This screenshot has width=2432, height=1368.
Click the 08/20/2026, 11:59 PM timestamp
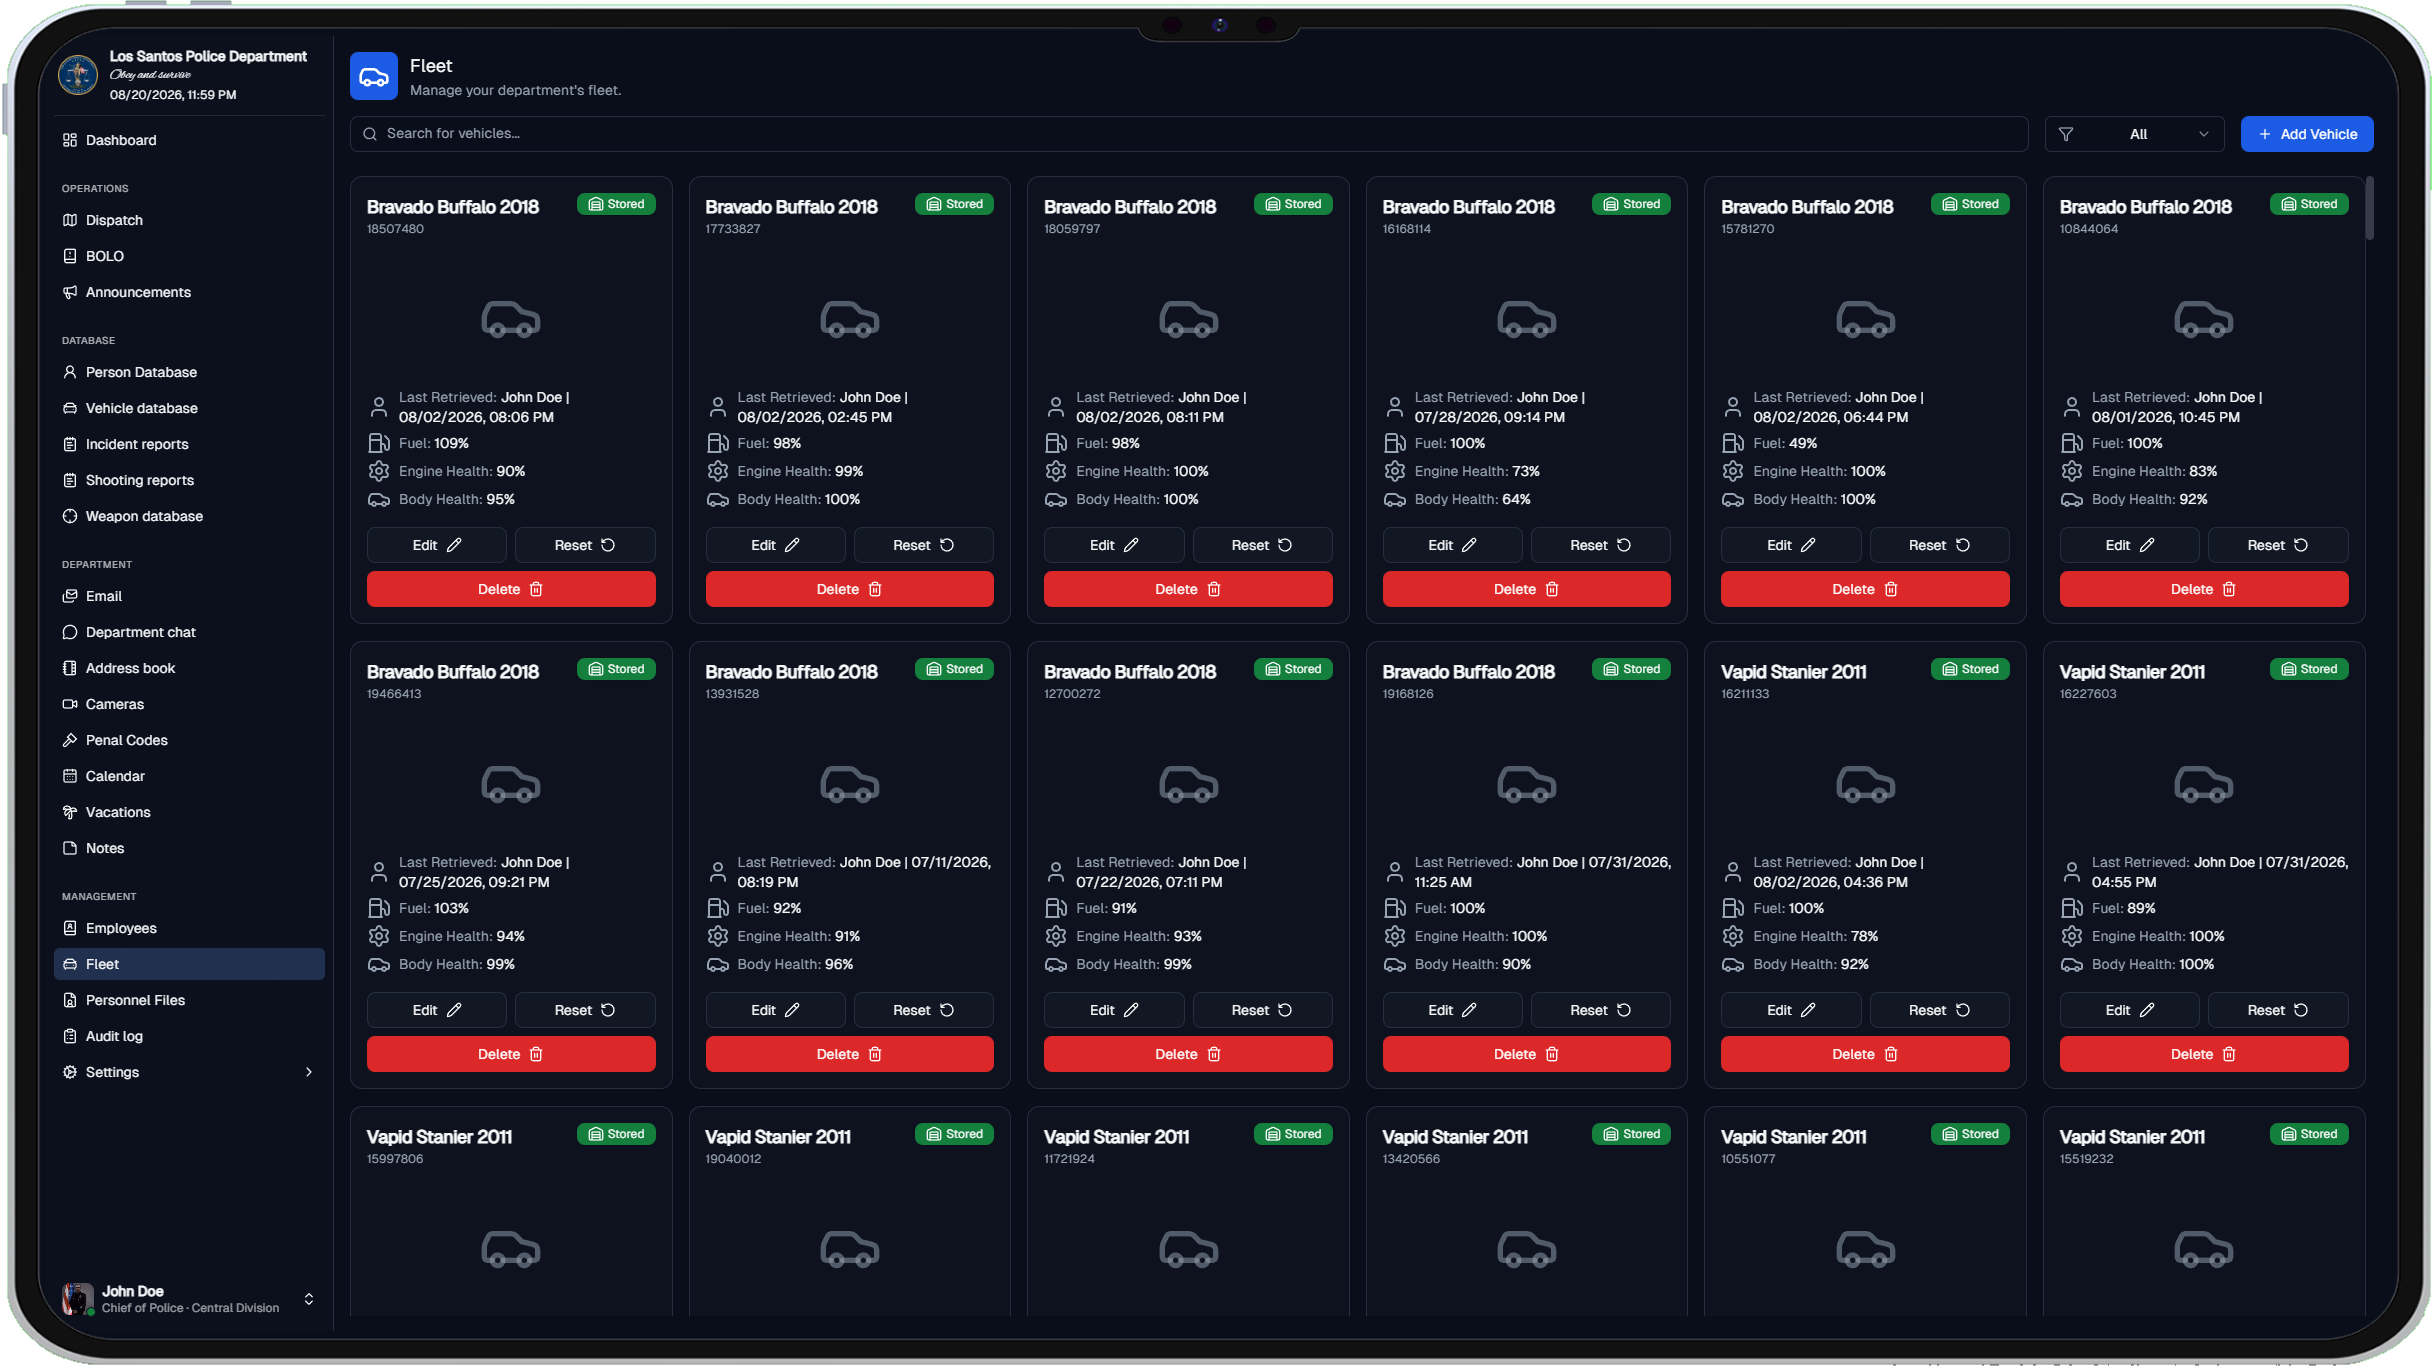[x=173, y=95]
